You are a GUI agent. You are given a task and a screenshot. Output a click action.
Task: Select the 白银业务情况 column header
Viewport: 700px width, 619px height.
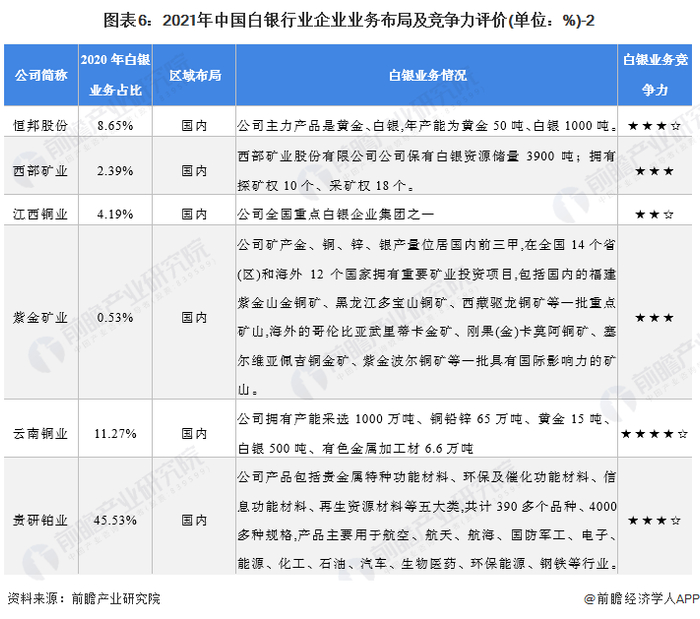[427, 75]
